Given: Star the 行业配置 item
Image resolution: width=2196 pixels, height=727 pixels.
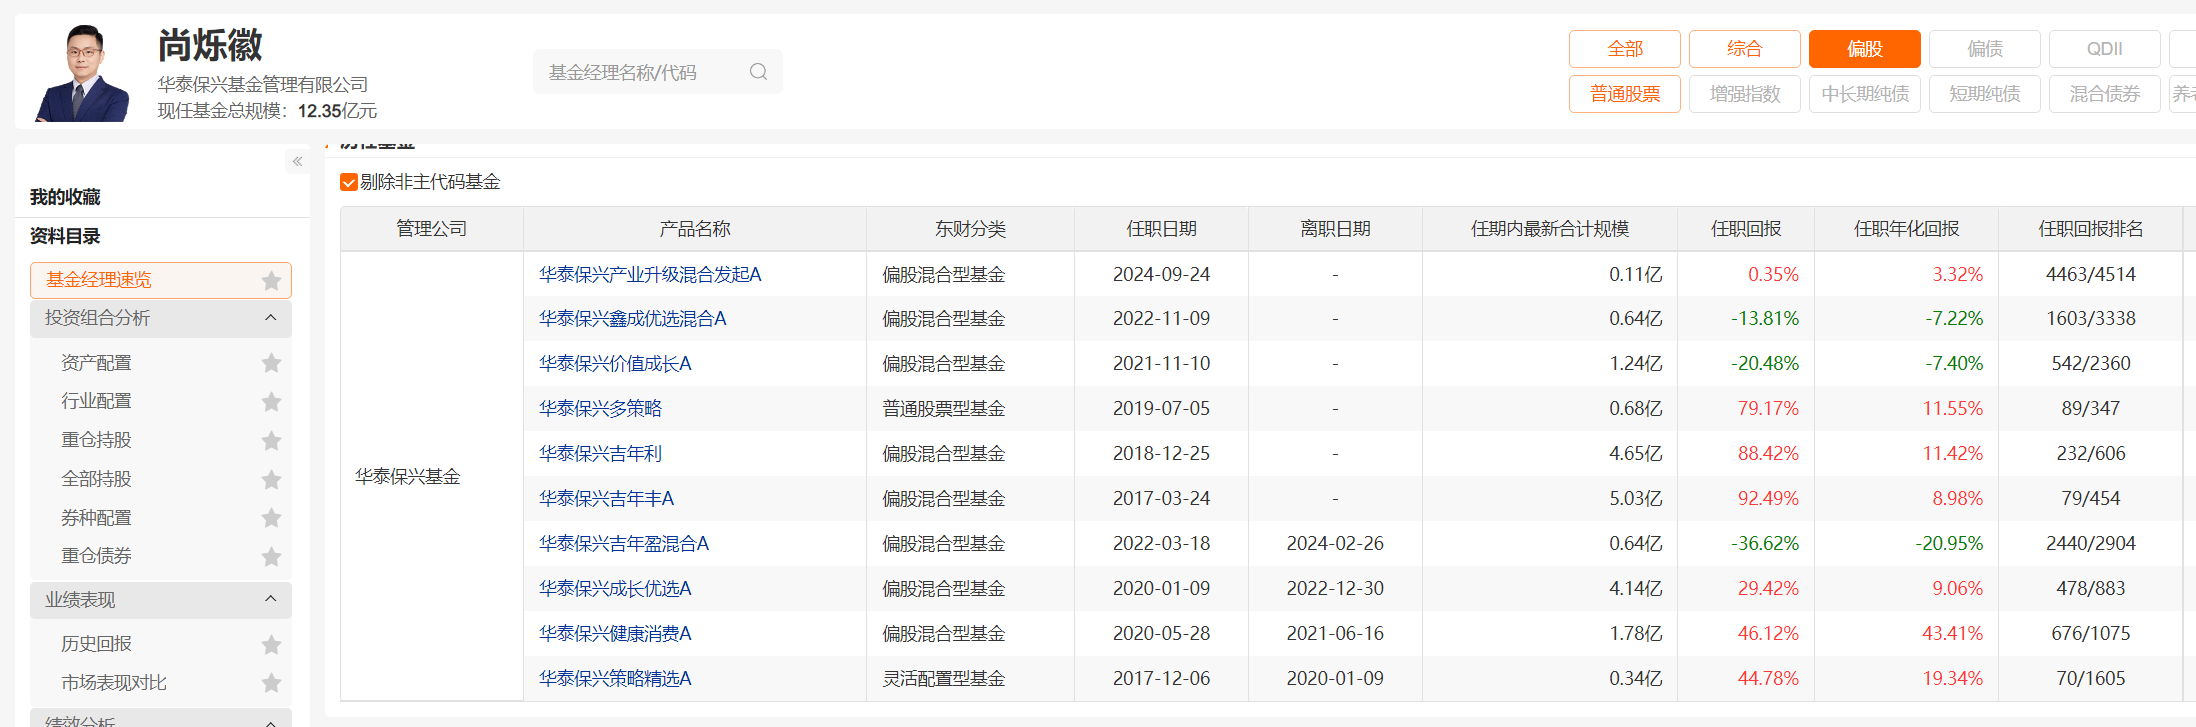Looking at the screenshot, I should tap(271, 402).
